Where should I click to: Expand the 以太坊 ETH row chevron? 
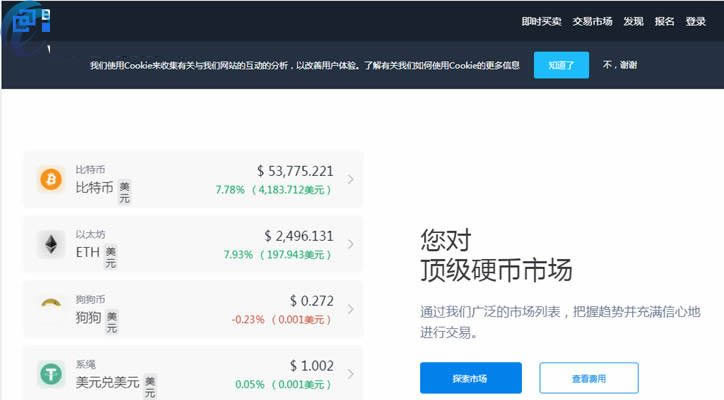pos(350,245)
